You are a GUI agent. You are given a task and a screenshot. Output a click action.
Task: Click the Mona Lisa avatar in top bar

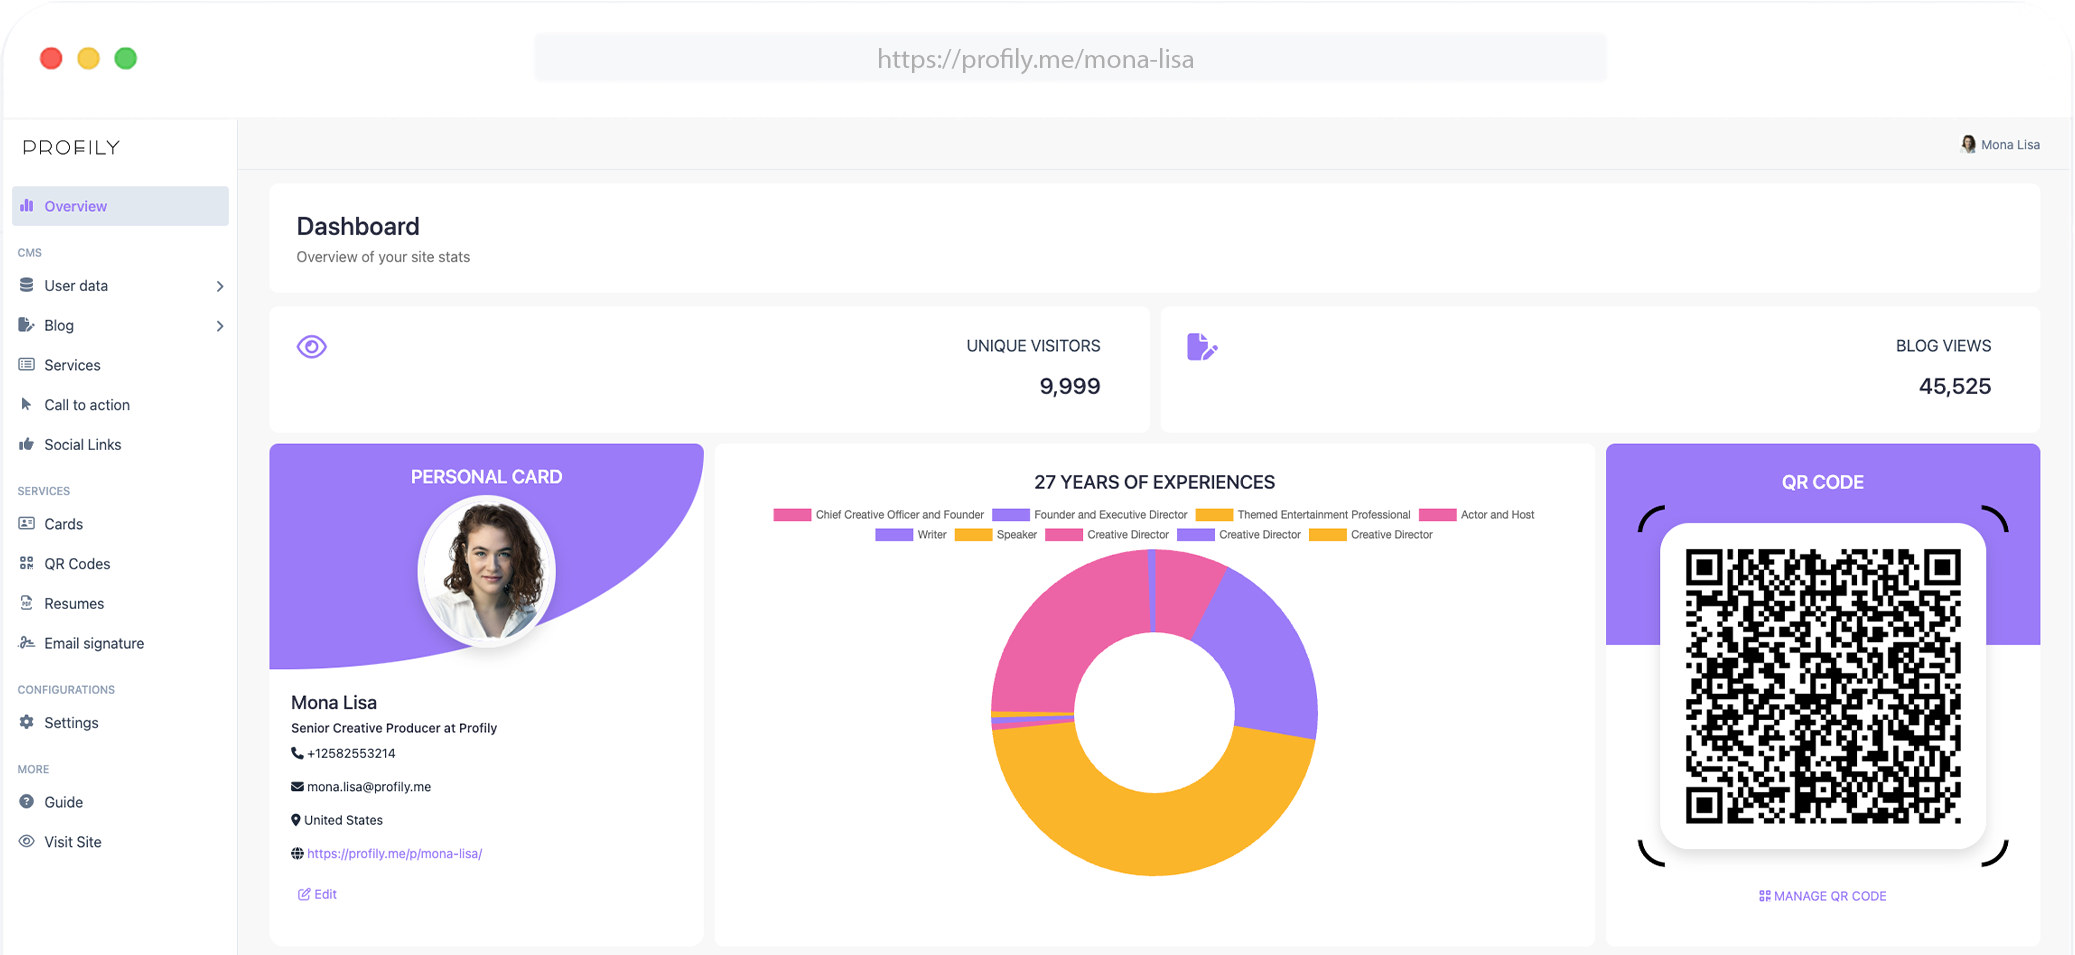(x=1968, y=144)
